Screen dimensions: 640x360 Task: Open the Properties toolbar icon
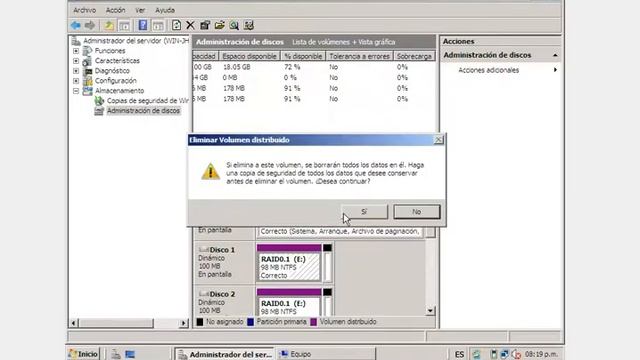[205, 25]
